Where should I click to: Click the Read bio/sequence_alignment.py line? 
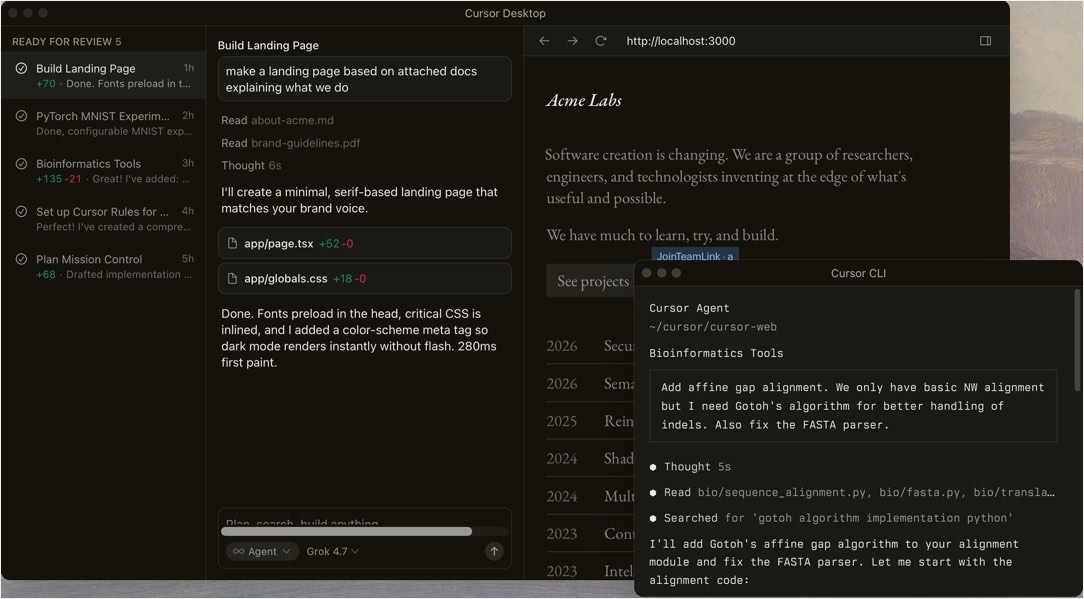click(853, 492)
